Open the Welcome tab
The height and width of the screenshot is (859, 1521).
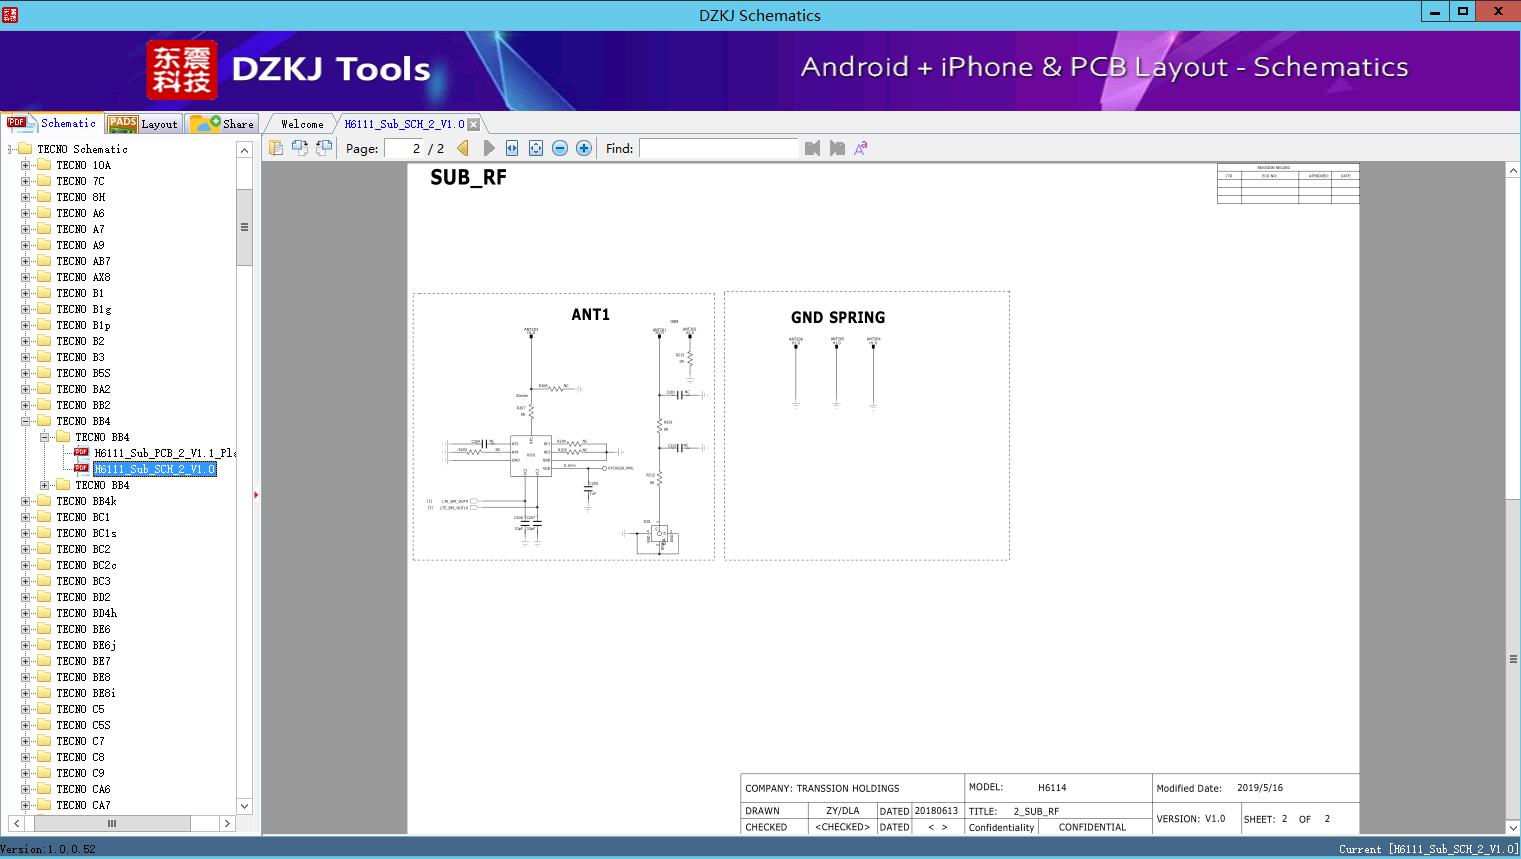301,124
